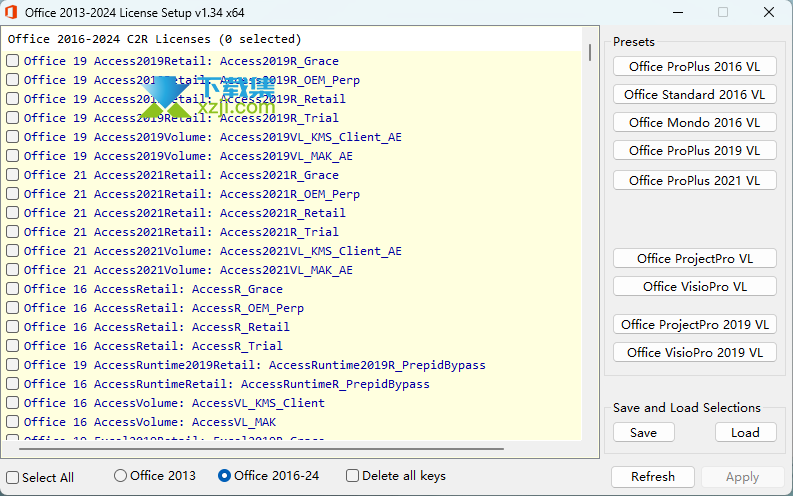This screenshot has height=496, width=793.
Task: Check the Access2021VL_KMS_Client_AE box
Action: [13, 251]
